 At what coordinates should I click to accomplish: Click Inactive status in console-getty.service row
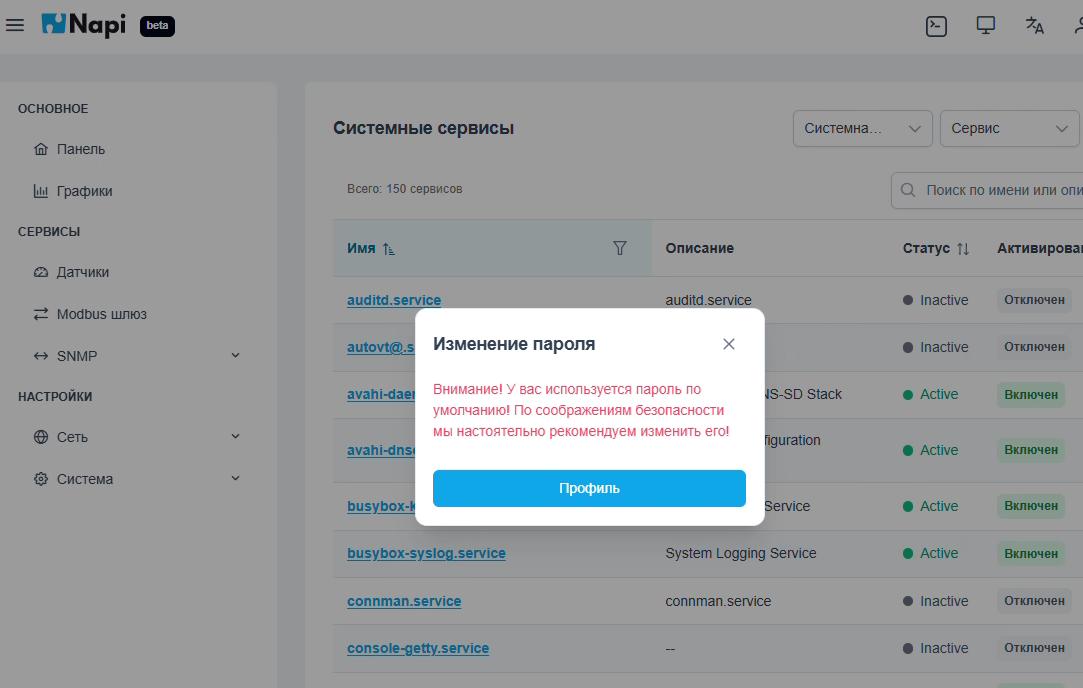(935, 649)
